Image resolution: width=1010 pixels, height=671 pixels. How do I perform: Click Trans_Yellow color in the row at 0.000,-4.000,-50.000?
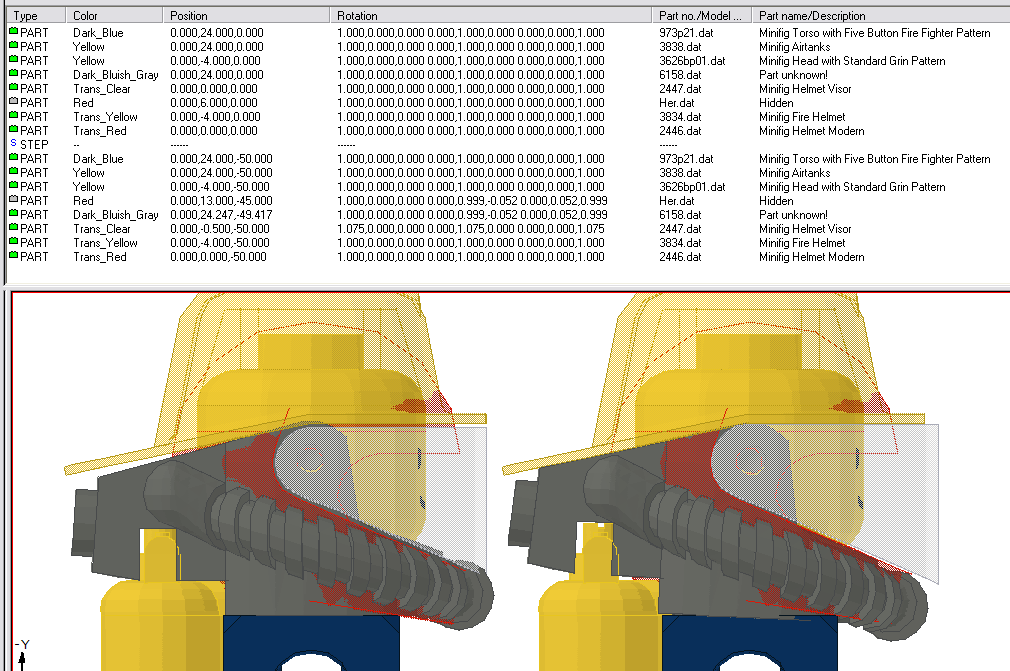(105, 243)
